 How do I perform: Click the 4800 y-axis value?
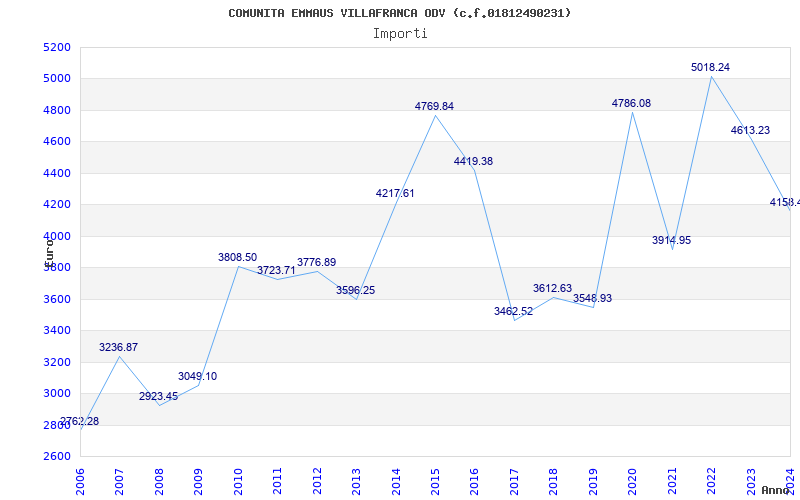(58, 110)
